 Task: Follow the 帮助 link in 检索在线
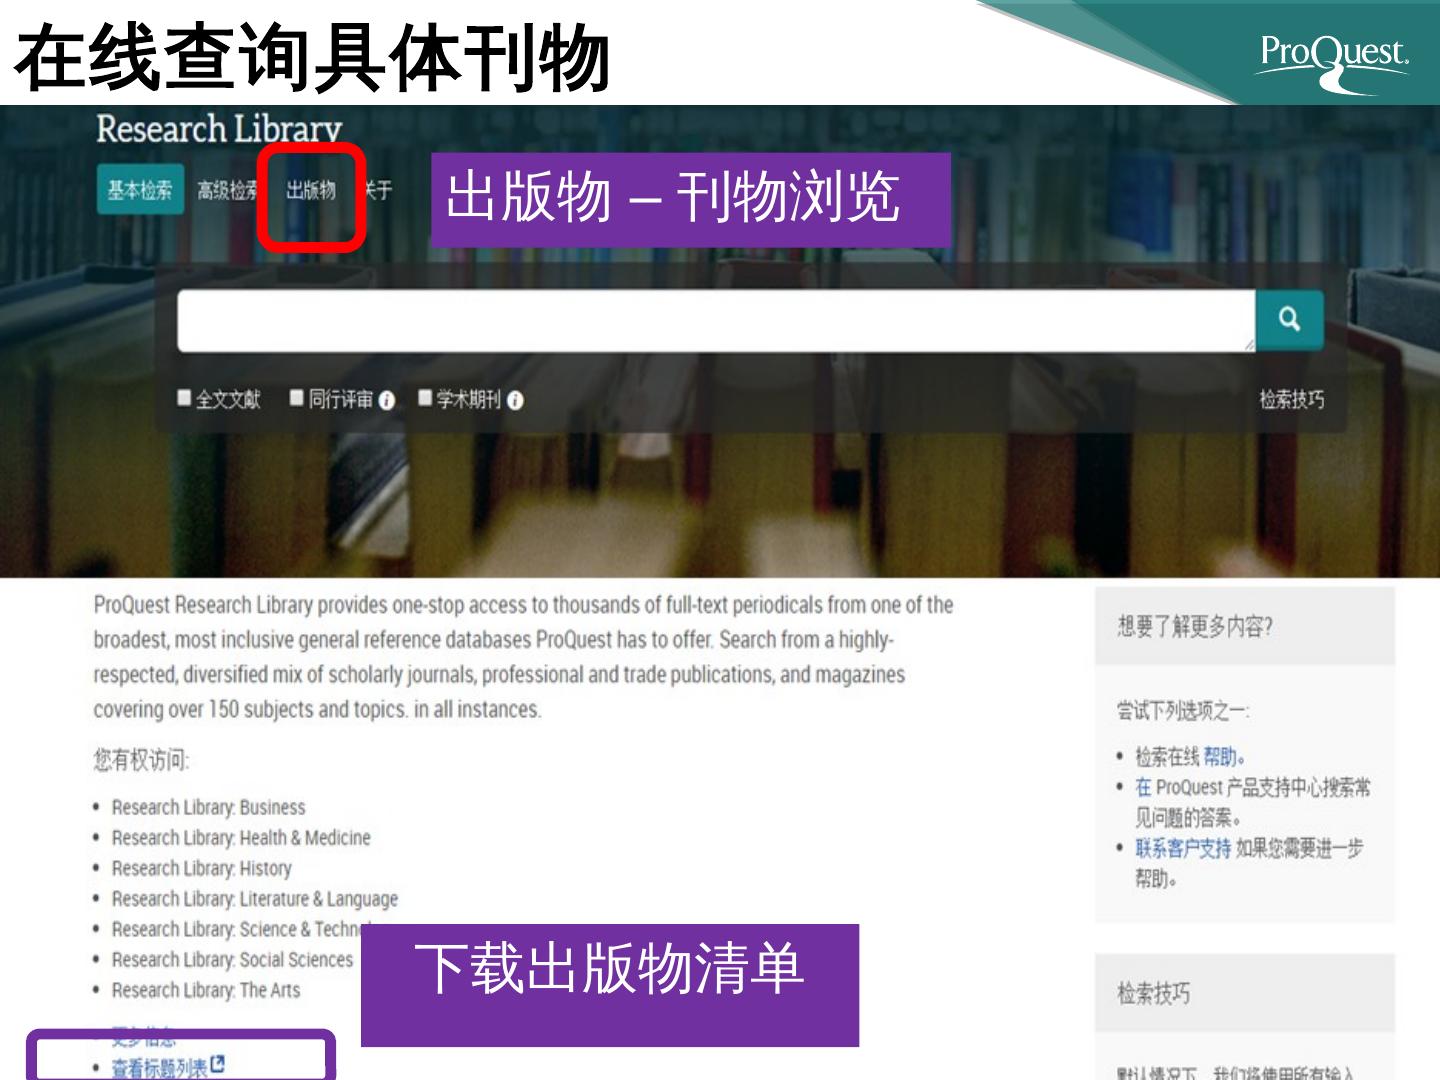(1220, 756)
